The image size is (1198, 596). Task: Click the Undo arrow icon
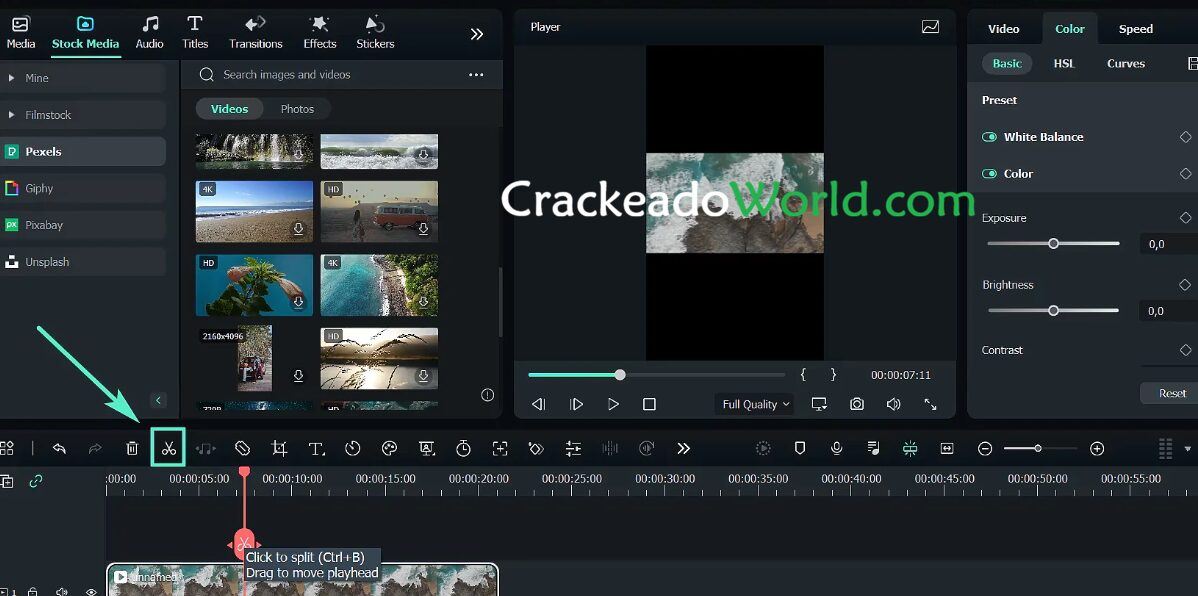[60, 447]
